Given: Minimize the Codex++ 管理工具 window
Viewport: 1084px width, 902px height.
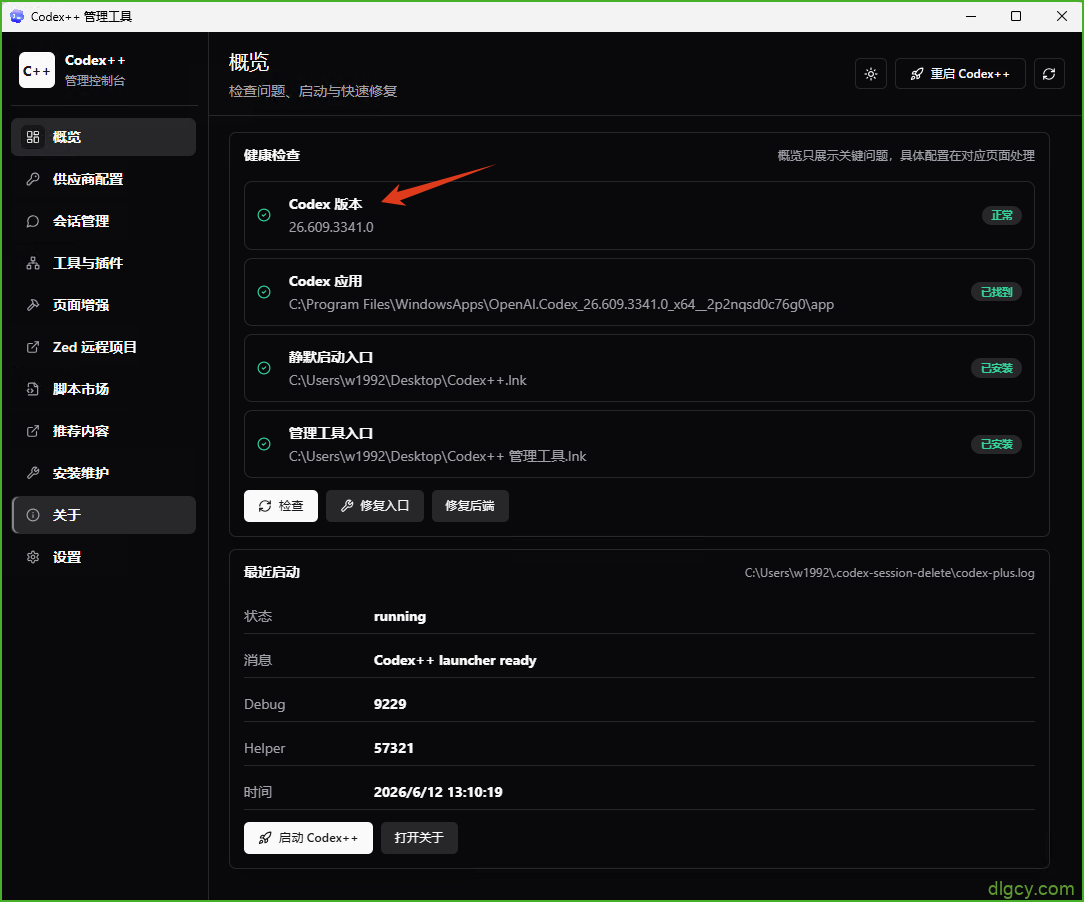Looking at the screenshot, I should [x=971, y=16].
